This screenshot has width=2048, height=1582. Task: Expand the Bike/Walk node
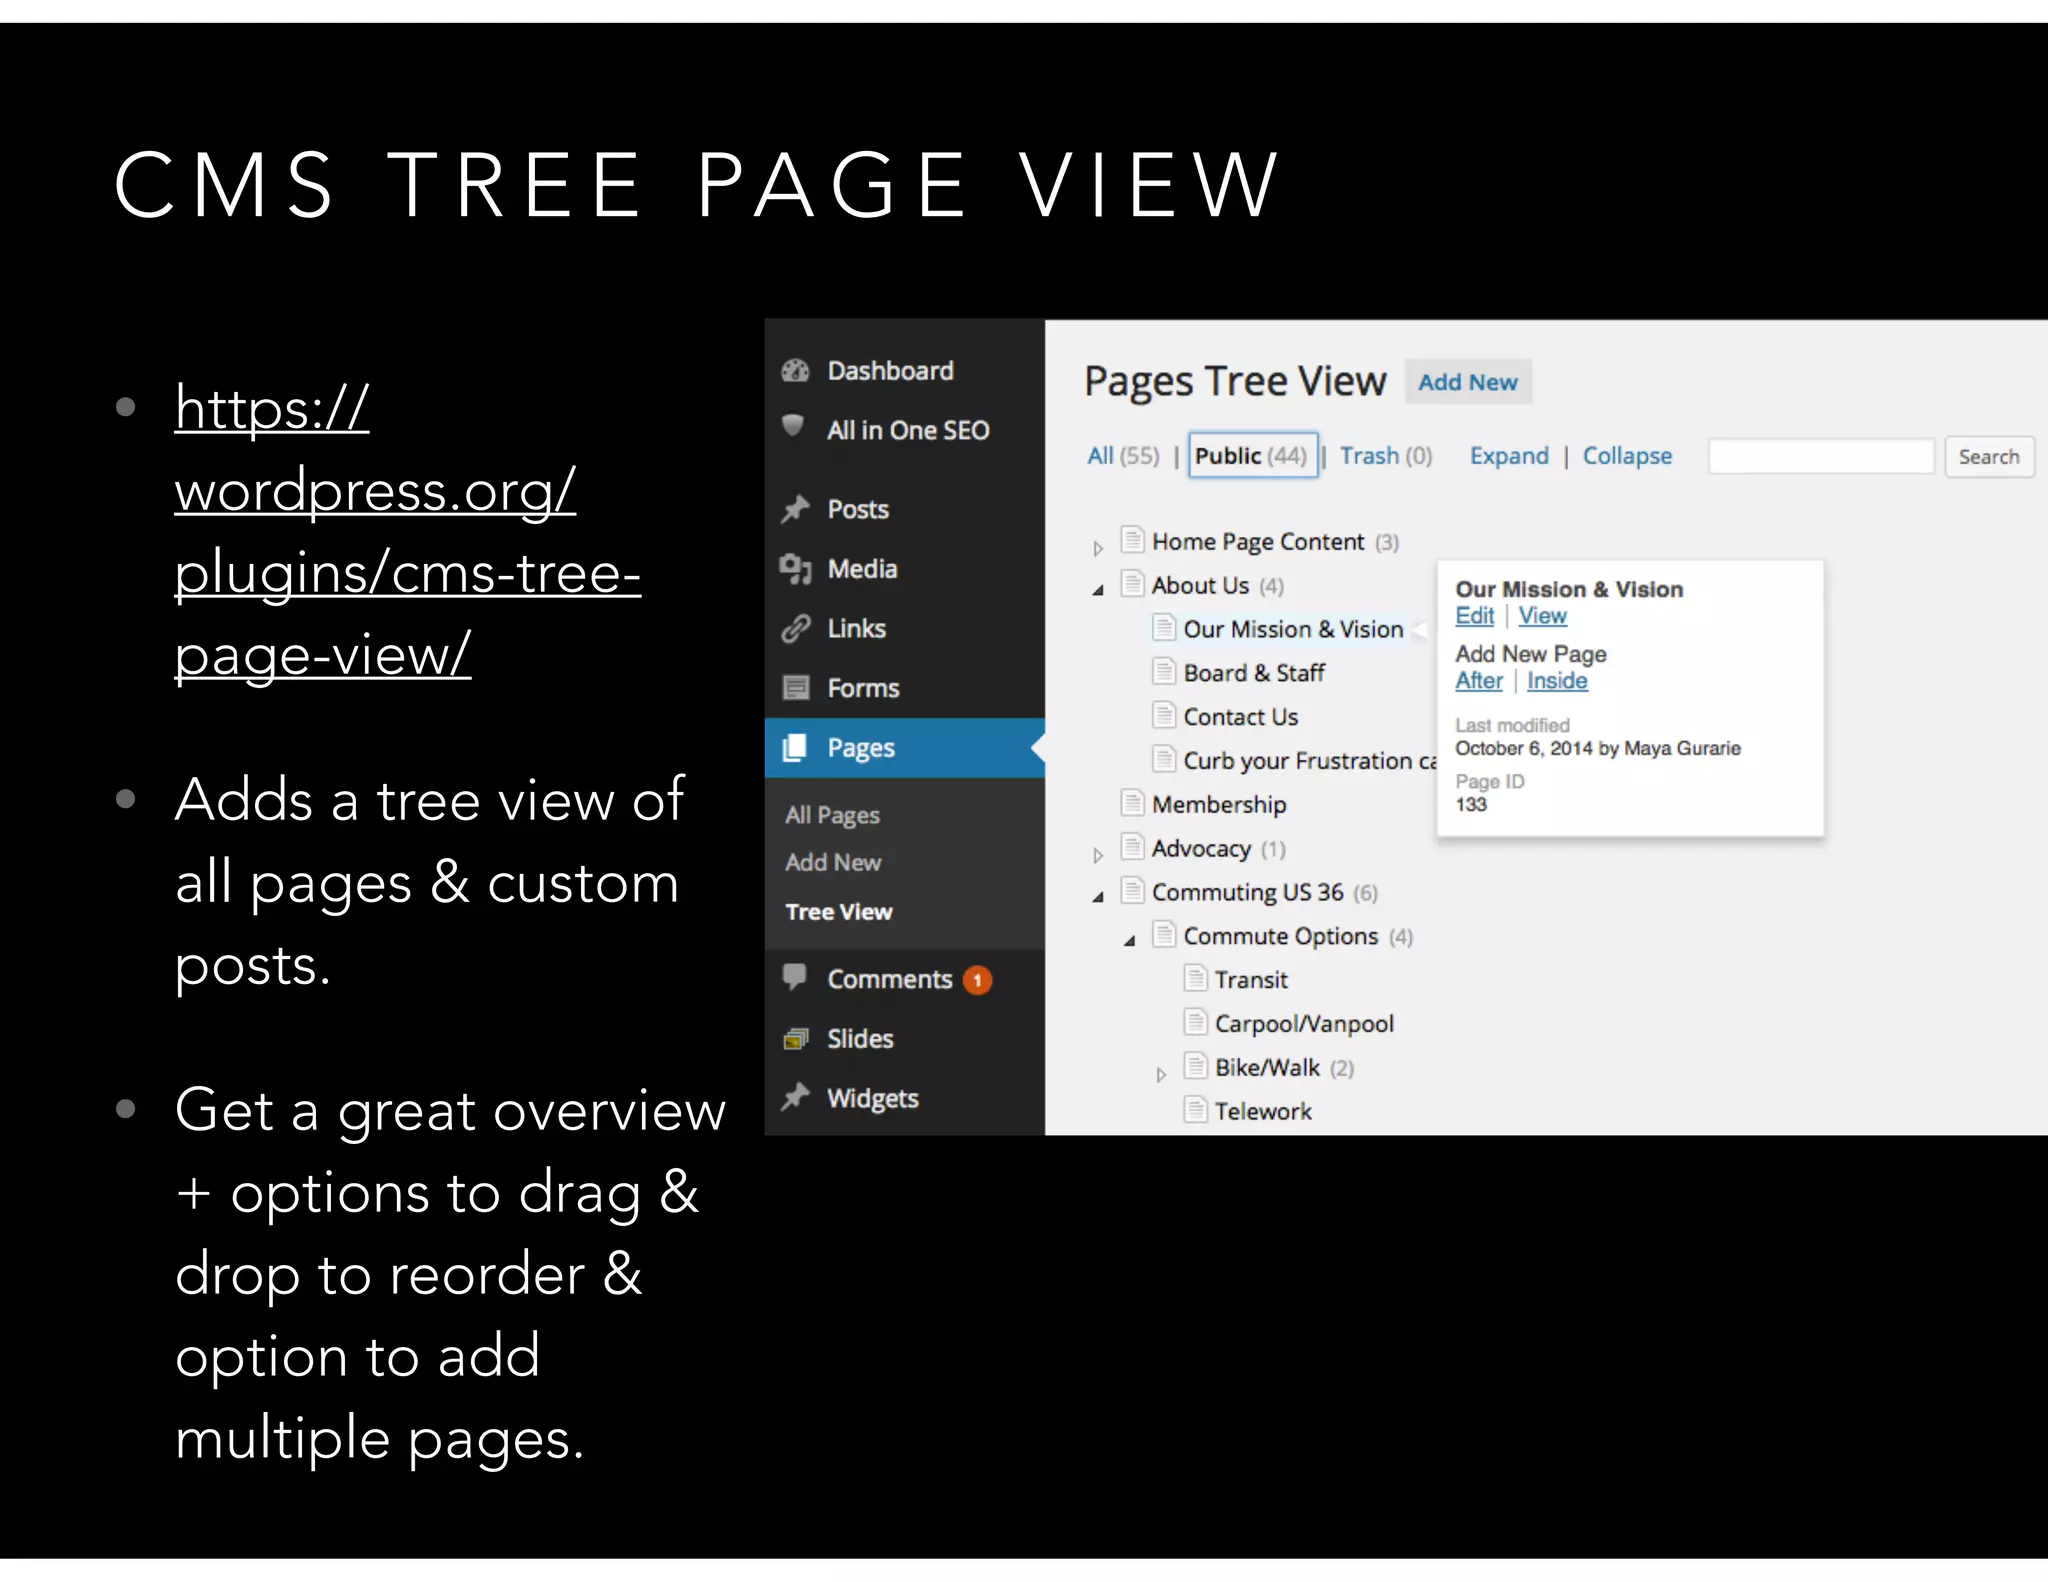[1161, 1075]
